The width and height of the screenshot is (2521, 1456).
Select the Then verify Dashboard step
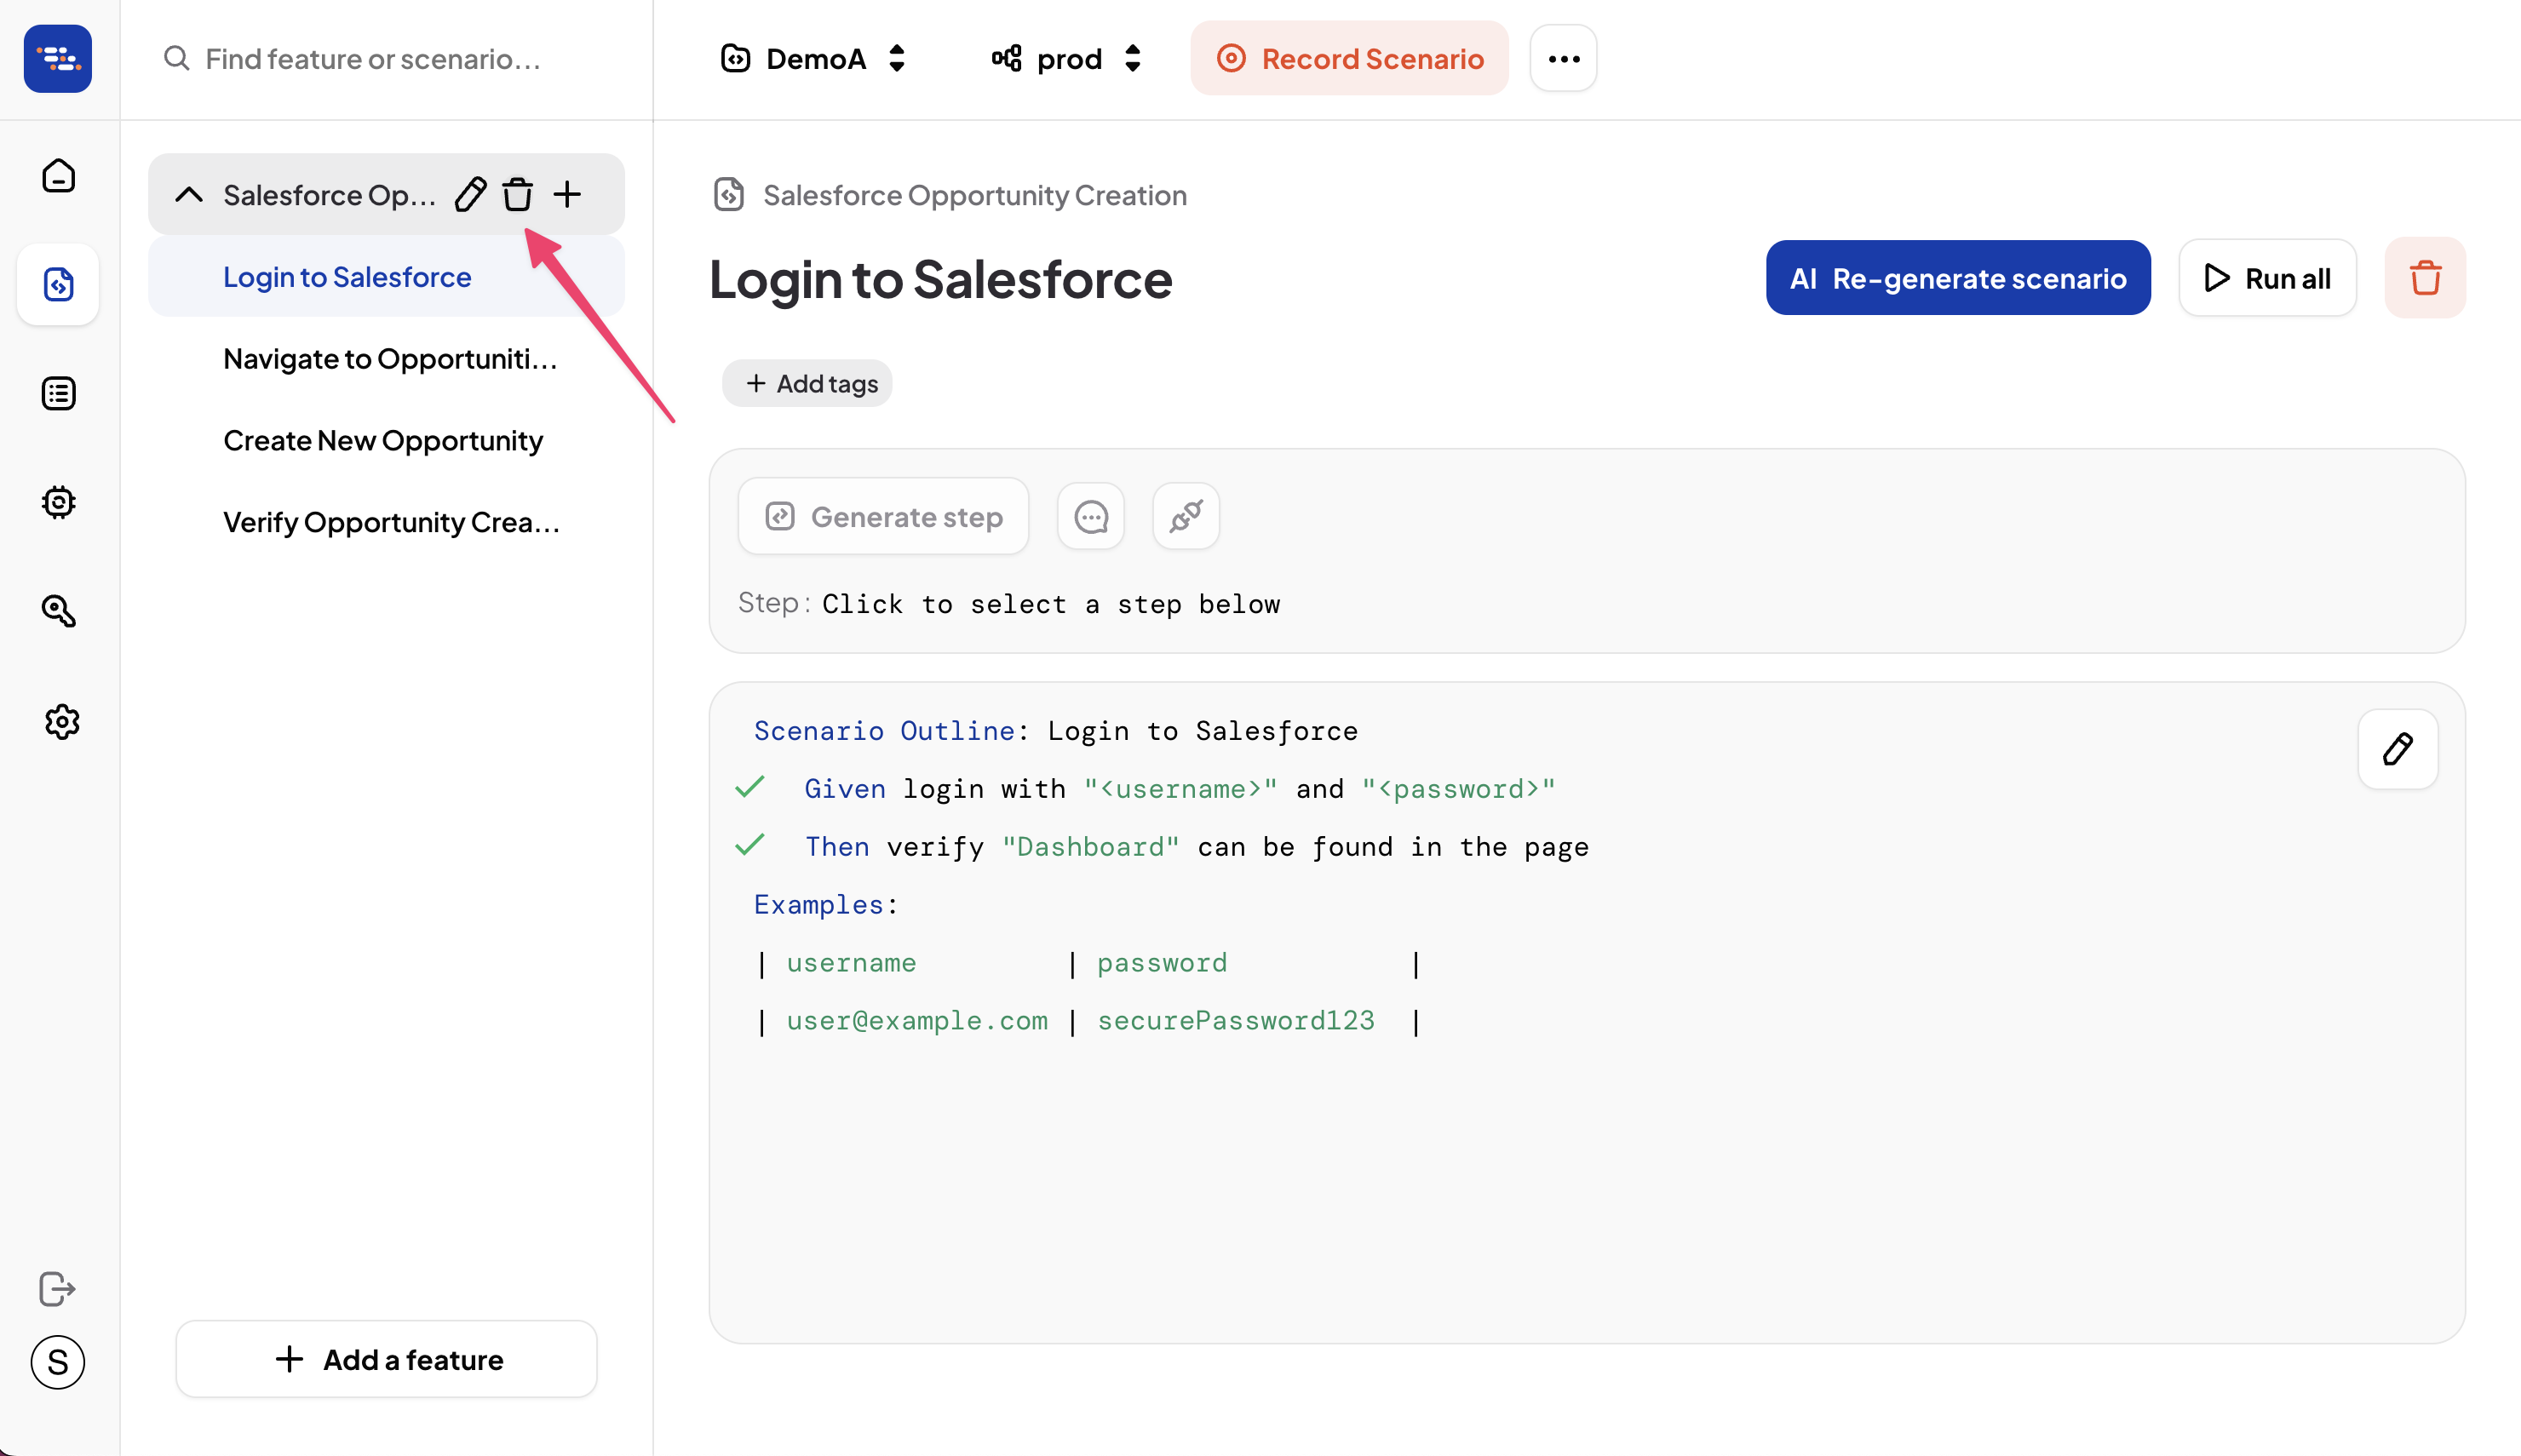(1197, 847)
